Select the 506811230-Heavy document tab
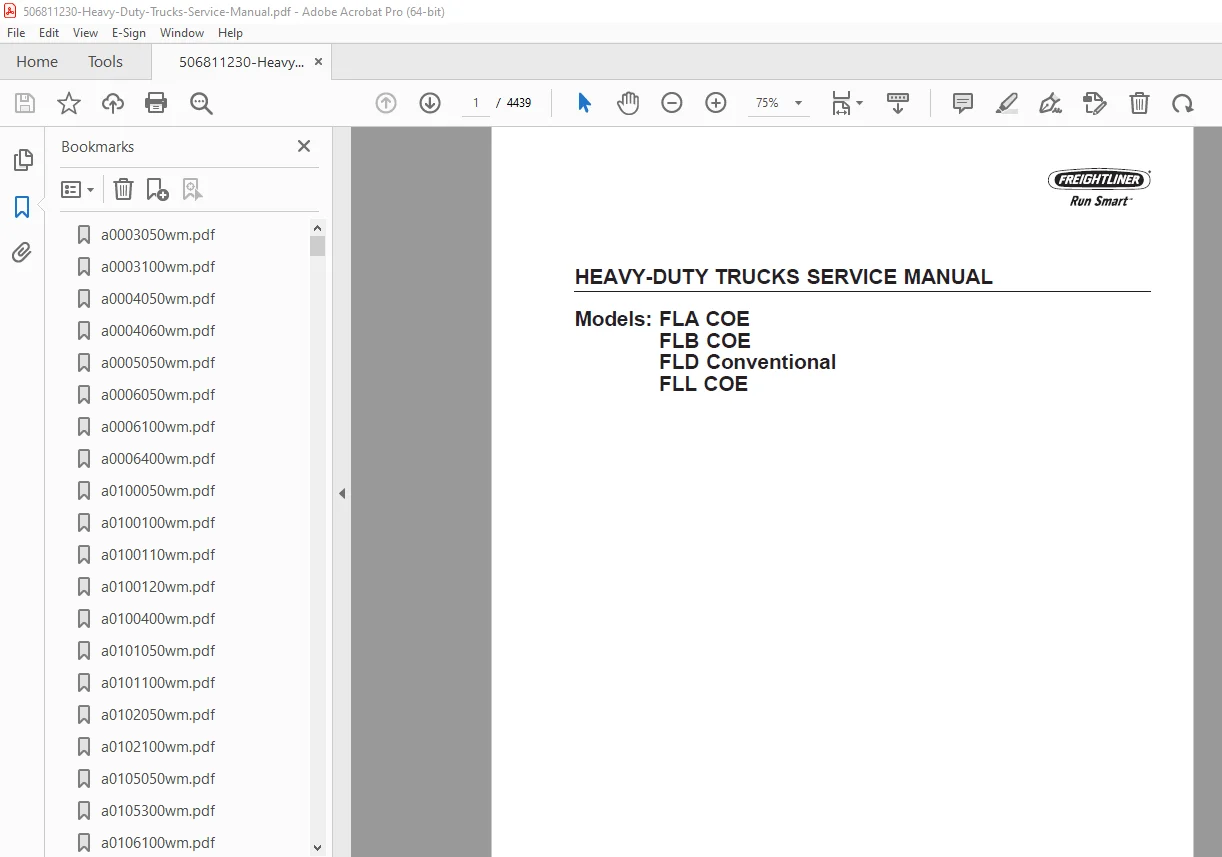 pos(241,62)
